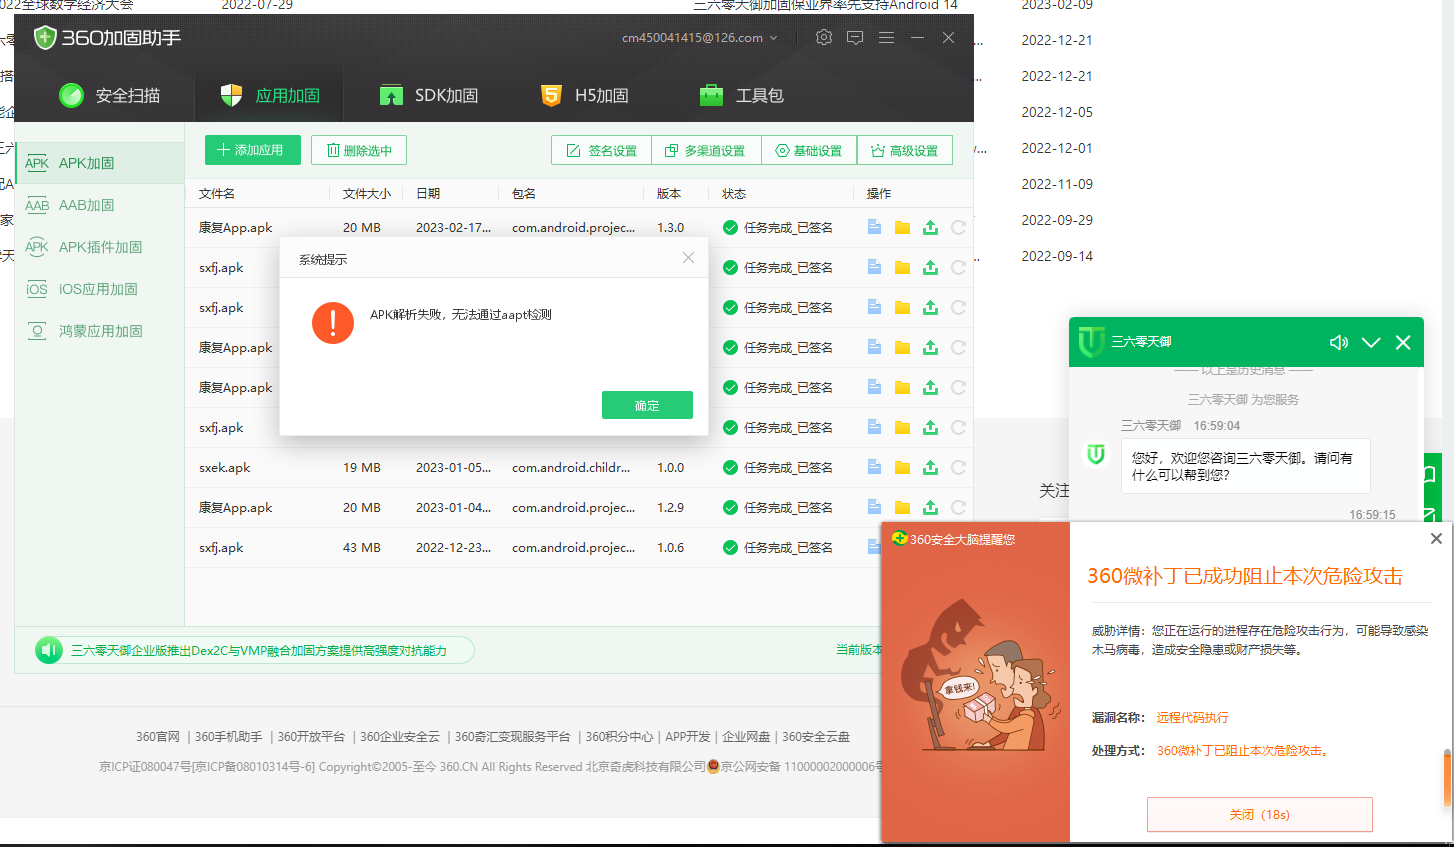Open 360官网 footer link
This screenshot has height=847, width=1454.
pyautogui.click(x=158, y=736)
